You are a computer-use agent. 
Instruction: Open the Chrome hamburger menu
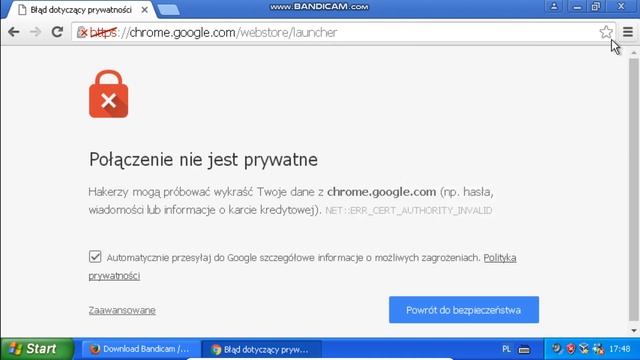628,32
